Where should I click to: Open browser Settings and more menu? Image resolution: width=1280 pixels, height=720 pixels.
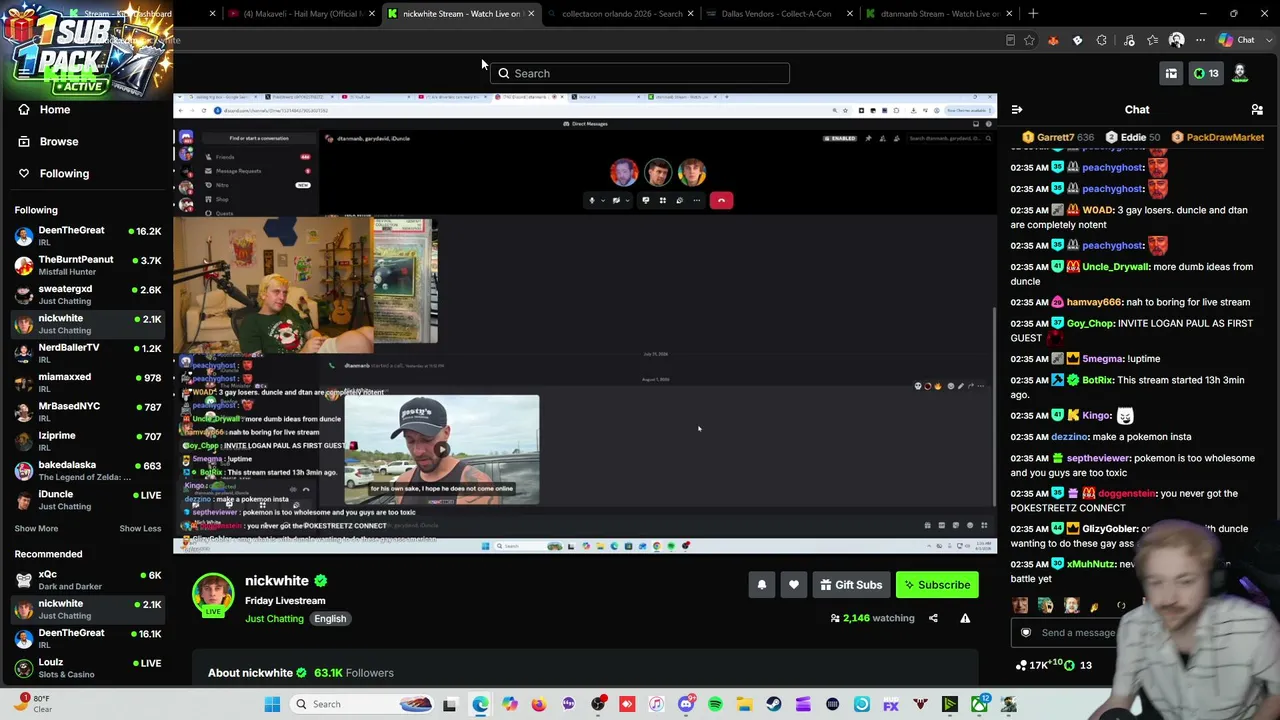click(x=1200, y=40)
